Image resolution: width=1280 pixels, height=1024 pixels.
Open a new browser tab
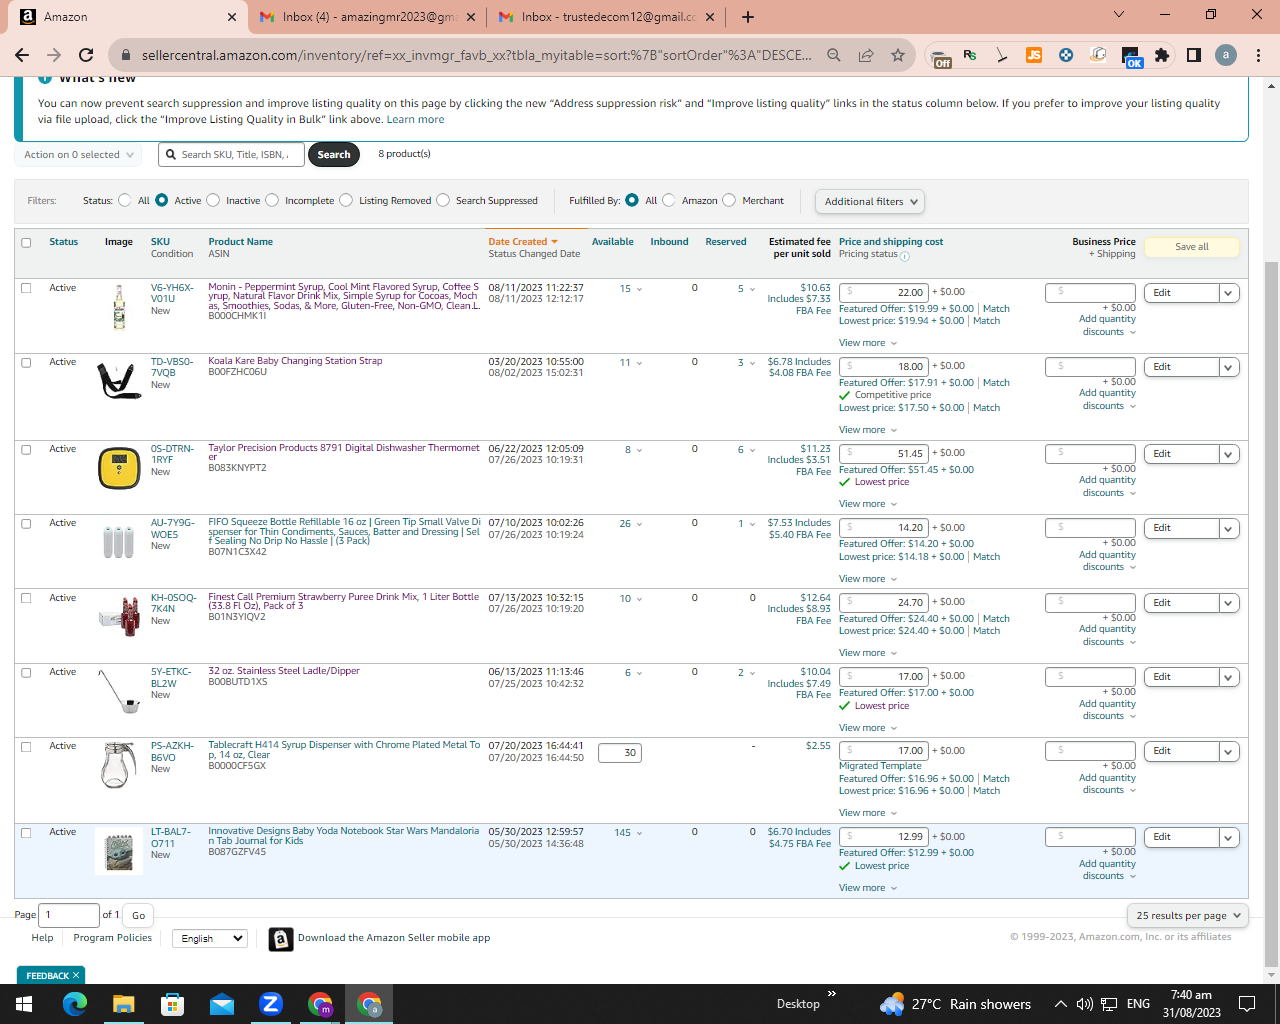tap(748, 17)
